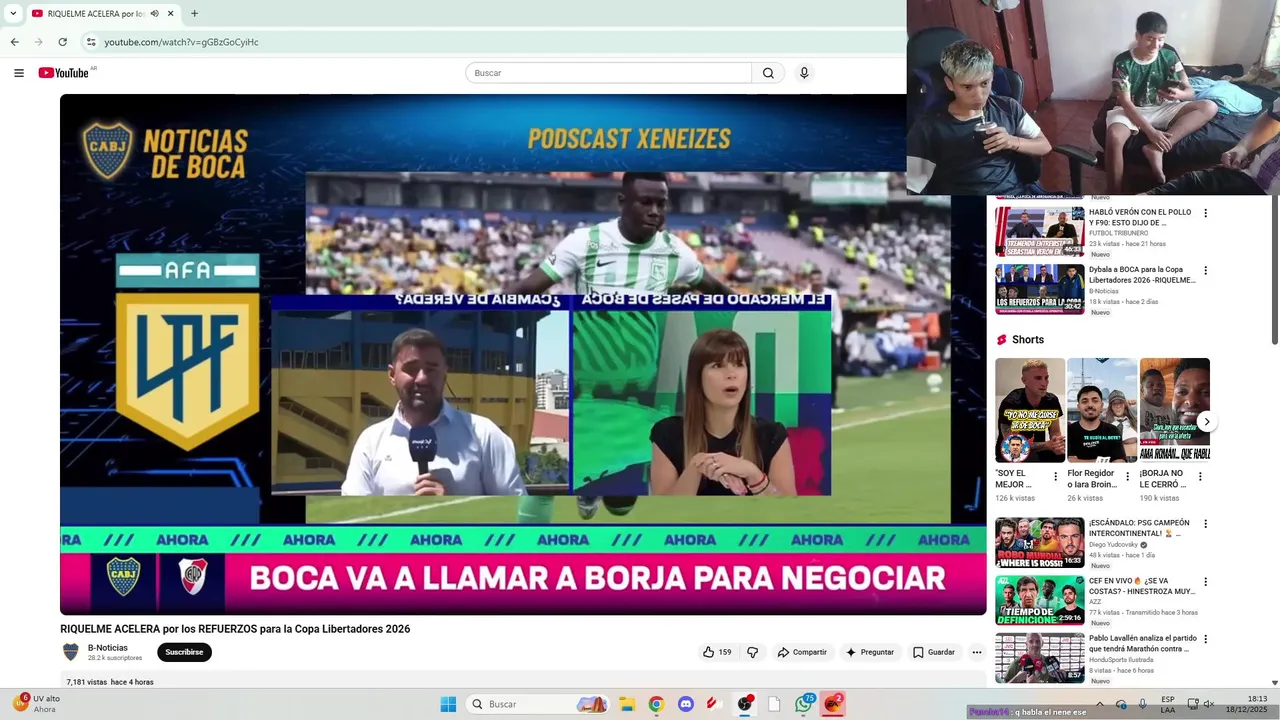1280x720 pixels.
Task: Click the Preguntar ask button
Action: (870, 652)
